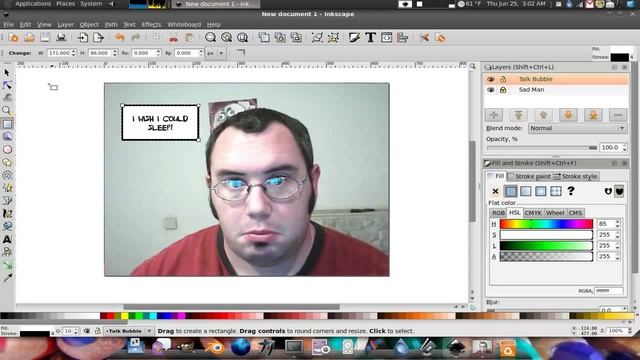
Task: Click the add new layer button
Action: pyautogui.click(x=493, y=115)
